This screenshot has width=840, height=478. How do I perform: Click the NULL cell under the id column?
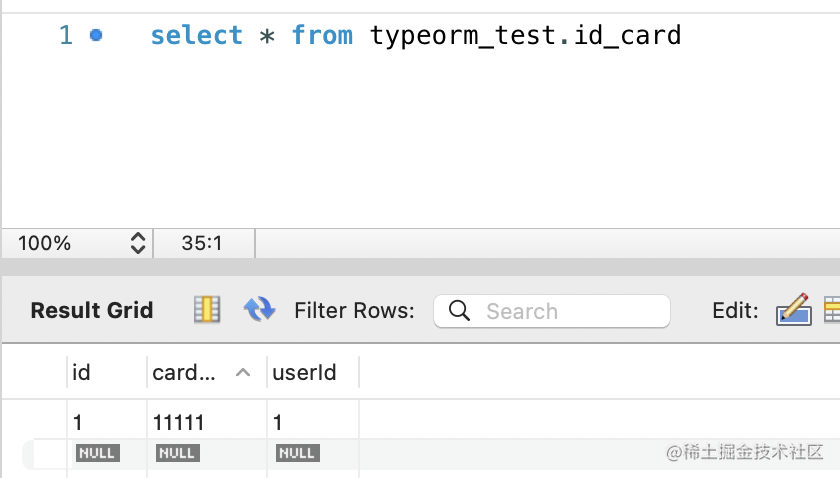(97, 453)
